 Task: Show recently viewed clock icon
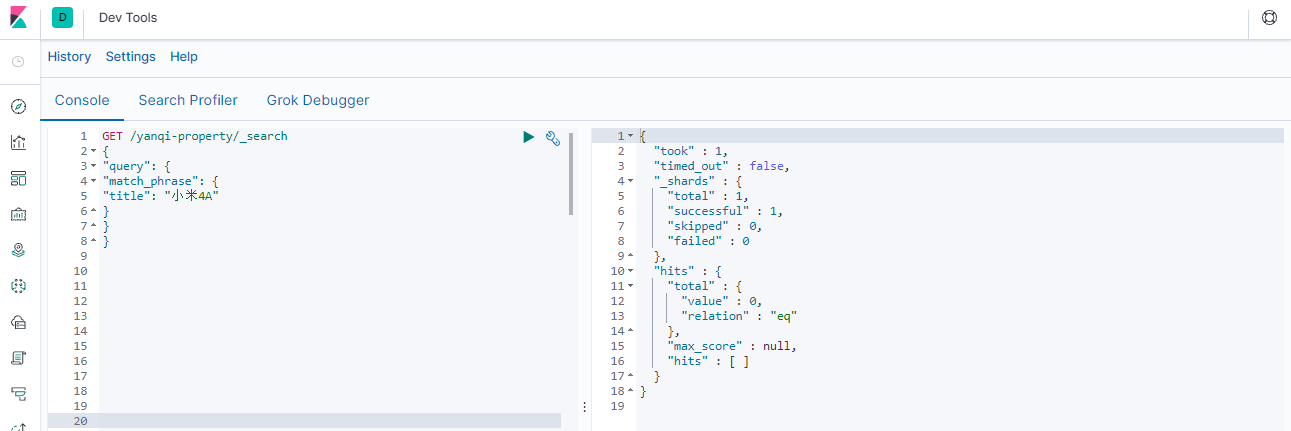[18, 61]
